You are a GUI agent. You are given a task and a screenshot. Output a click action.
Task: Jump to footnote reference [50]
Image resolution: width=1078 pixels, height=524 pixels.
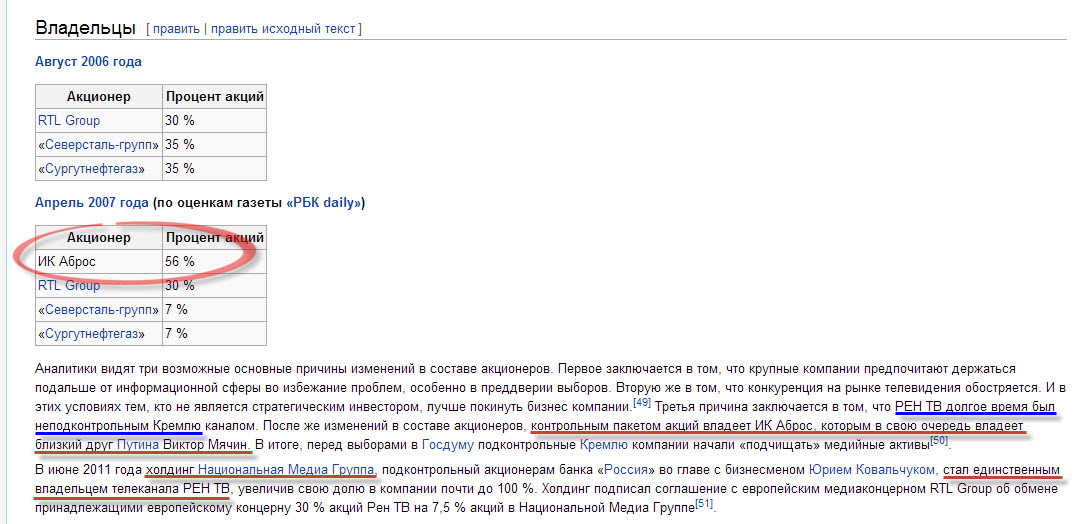pyautogui.click(x=938, y=440)
